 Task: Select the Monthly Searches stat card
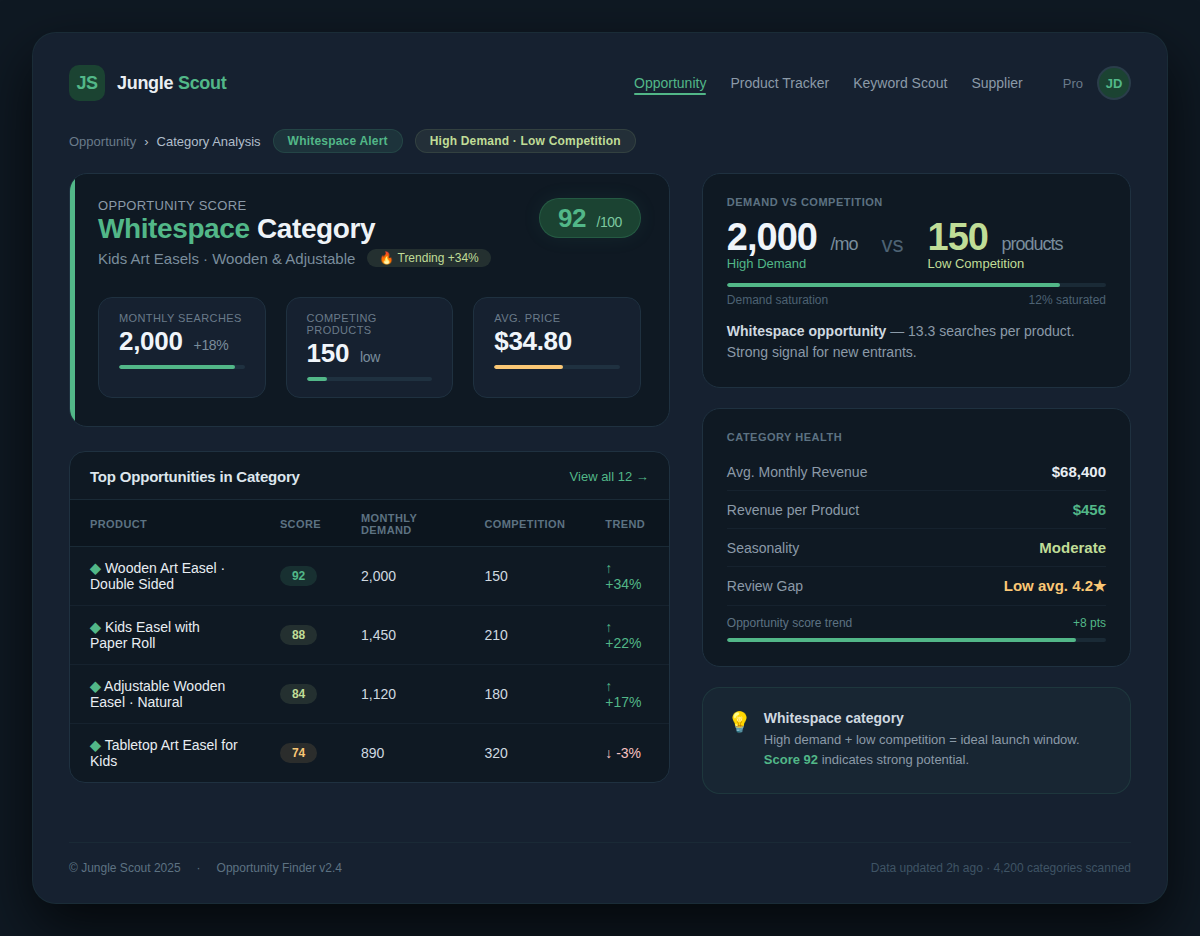[182, 347]
